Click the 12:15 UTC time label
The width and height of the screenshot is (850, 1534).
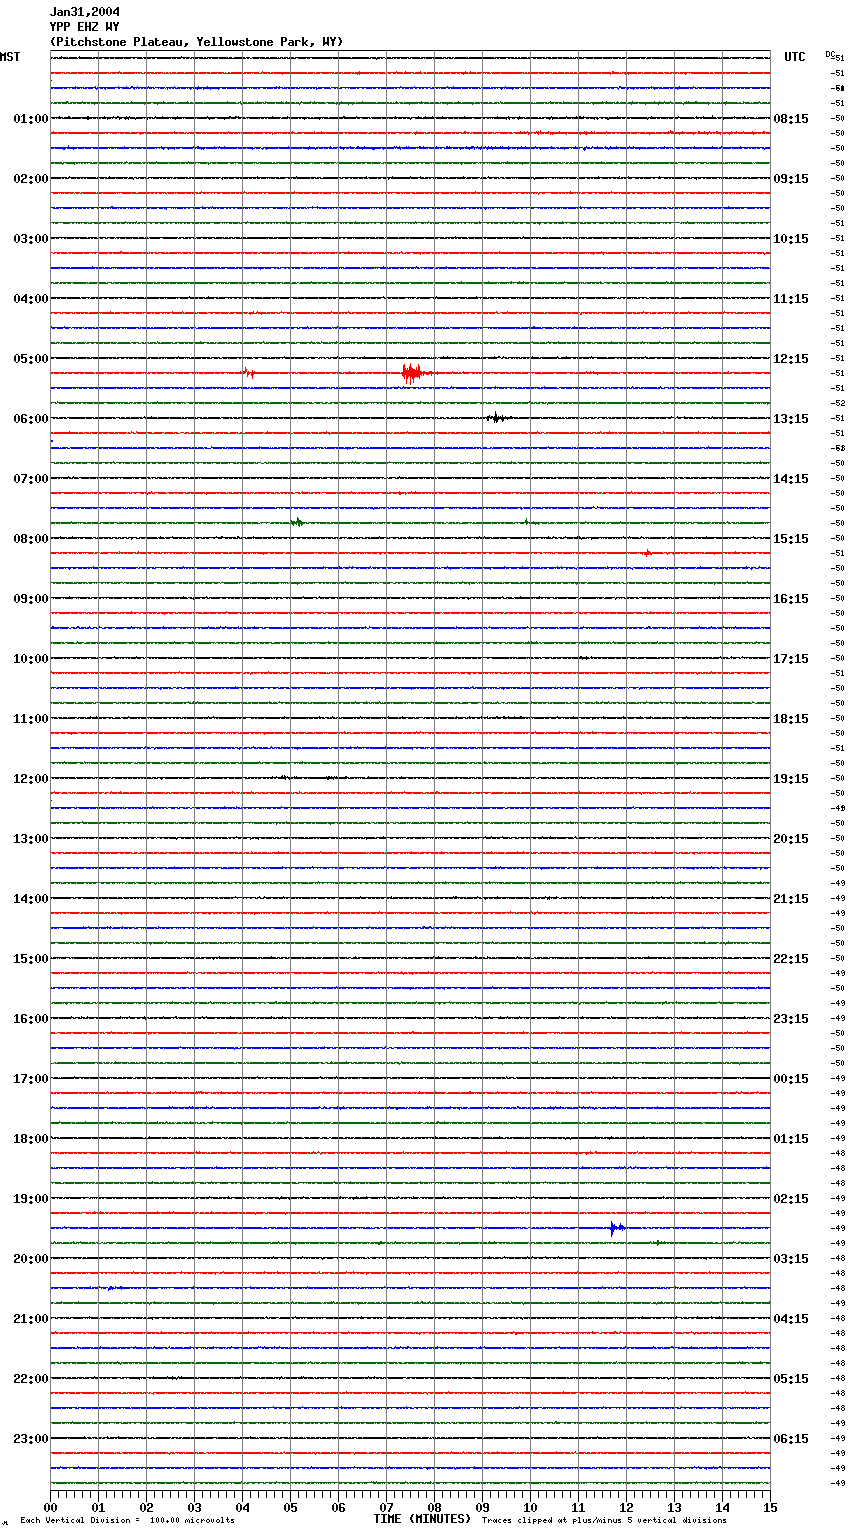(x=791, y=359)
